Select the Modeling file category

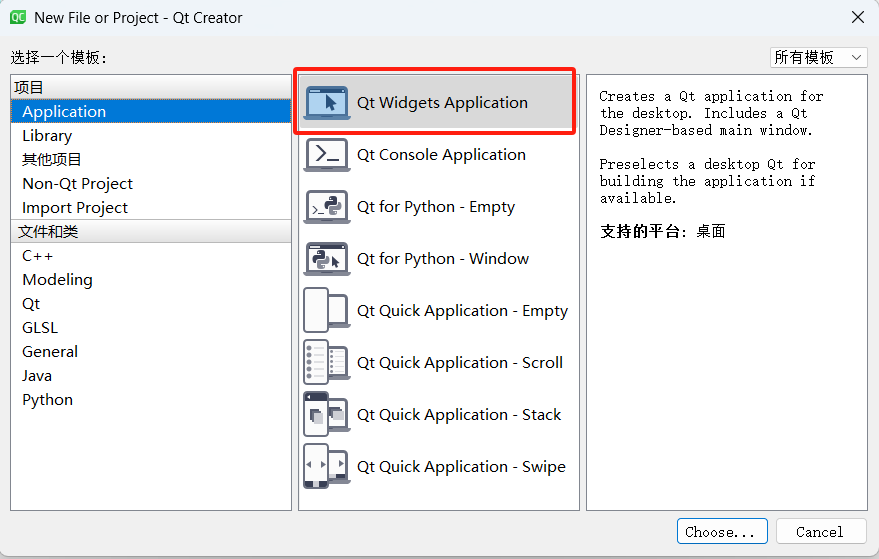(x=151, y=280)
